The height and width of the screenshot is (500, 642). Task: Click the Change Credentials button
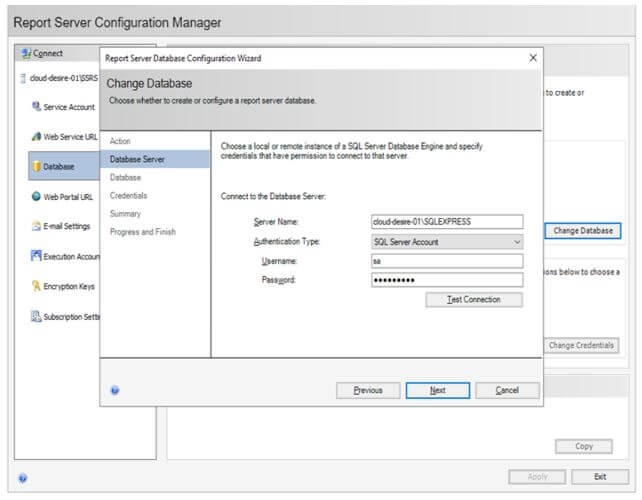pos(581,345)
